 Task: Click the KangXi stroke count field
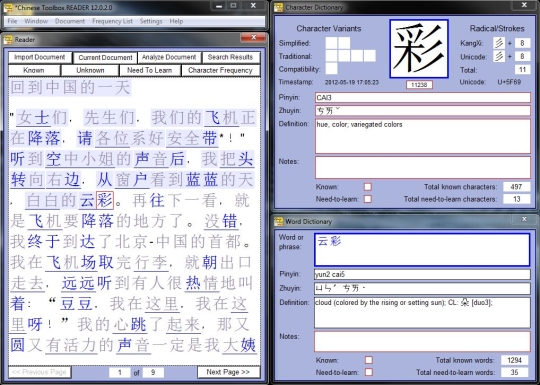[x=522, y=43]
